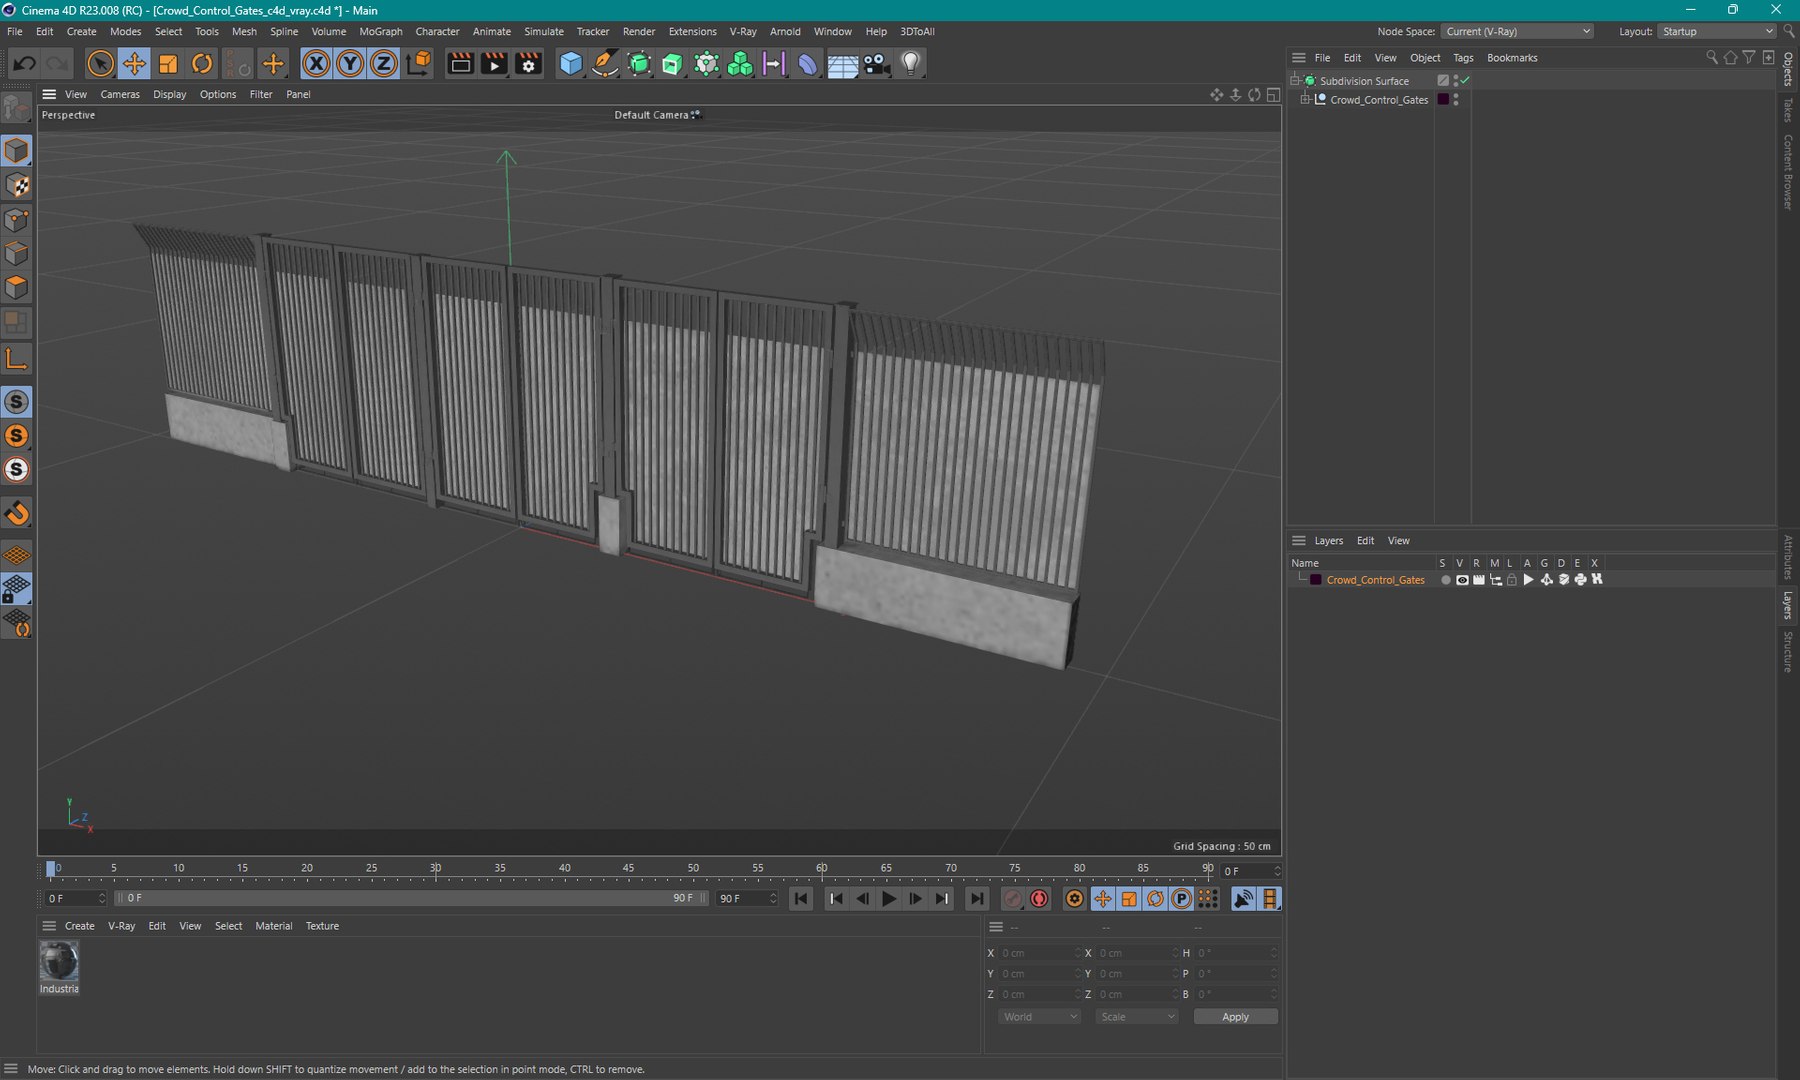Screen dimensions: 1800x1080
Task: Toggle Snap enable magnet icon
Action: [x=17, y=513]
